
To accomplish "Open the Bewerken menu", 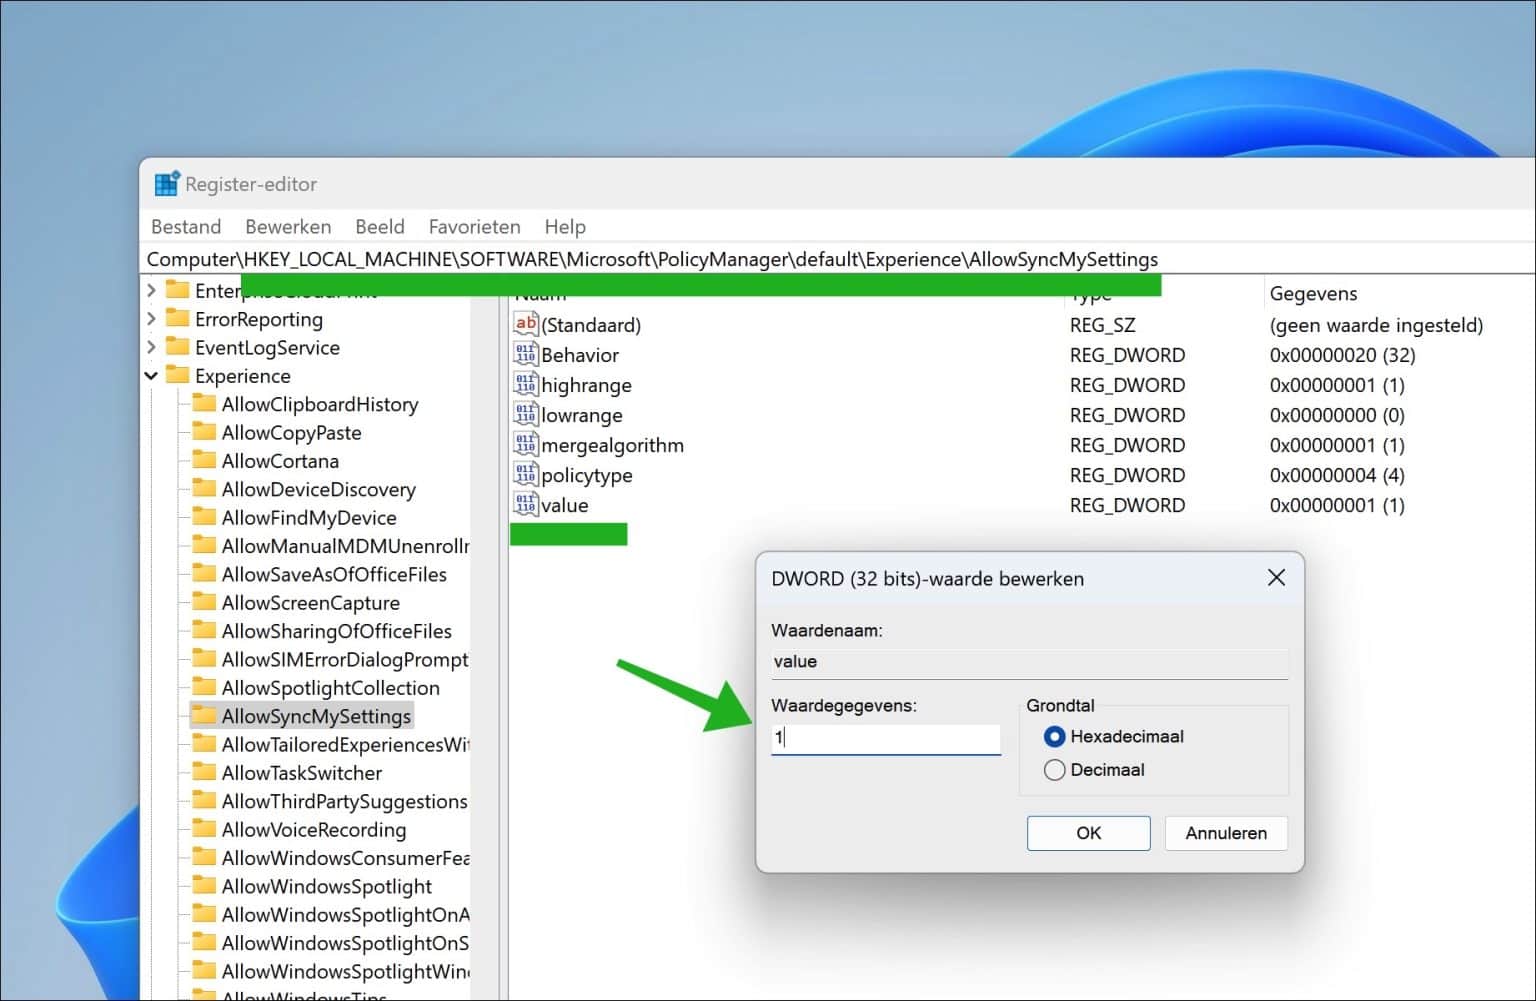I will coord(288,226).
